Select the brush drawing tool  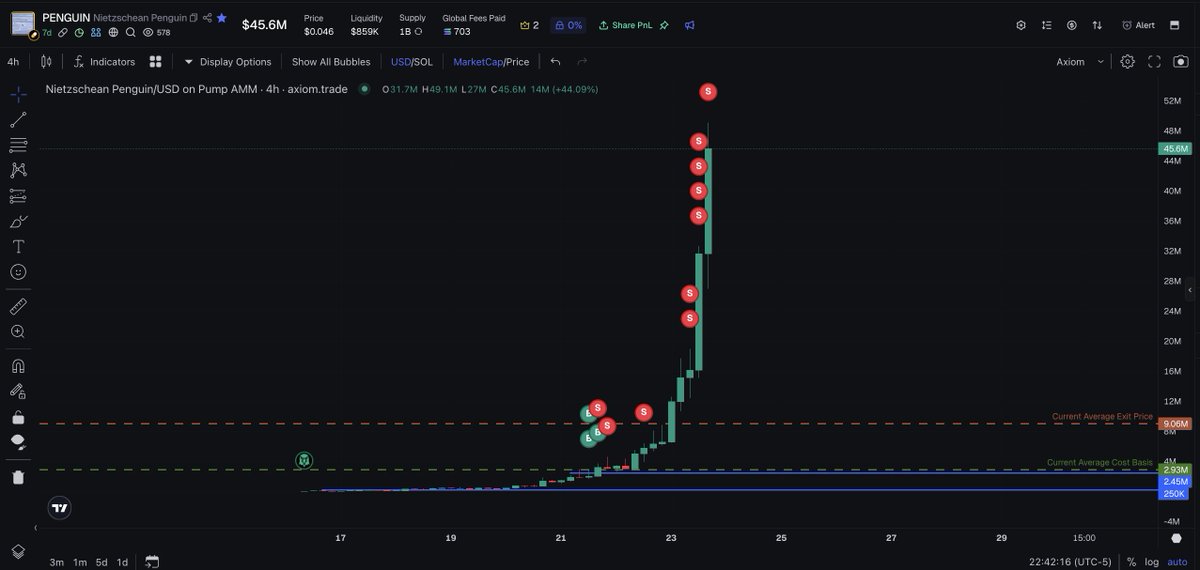coord(18,221)
